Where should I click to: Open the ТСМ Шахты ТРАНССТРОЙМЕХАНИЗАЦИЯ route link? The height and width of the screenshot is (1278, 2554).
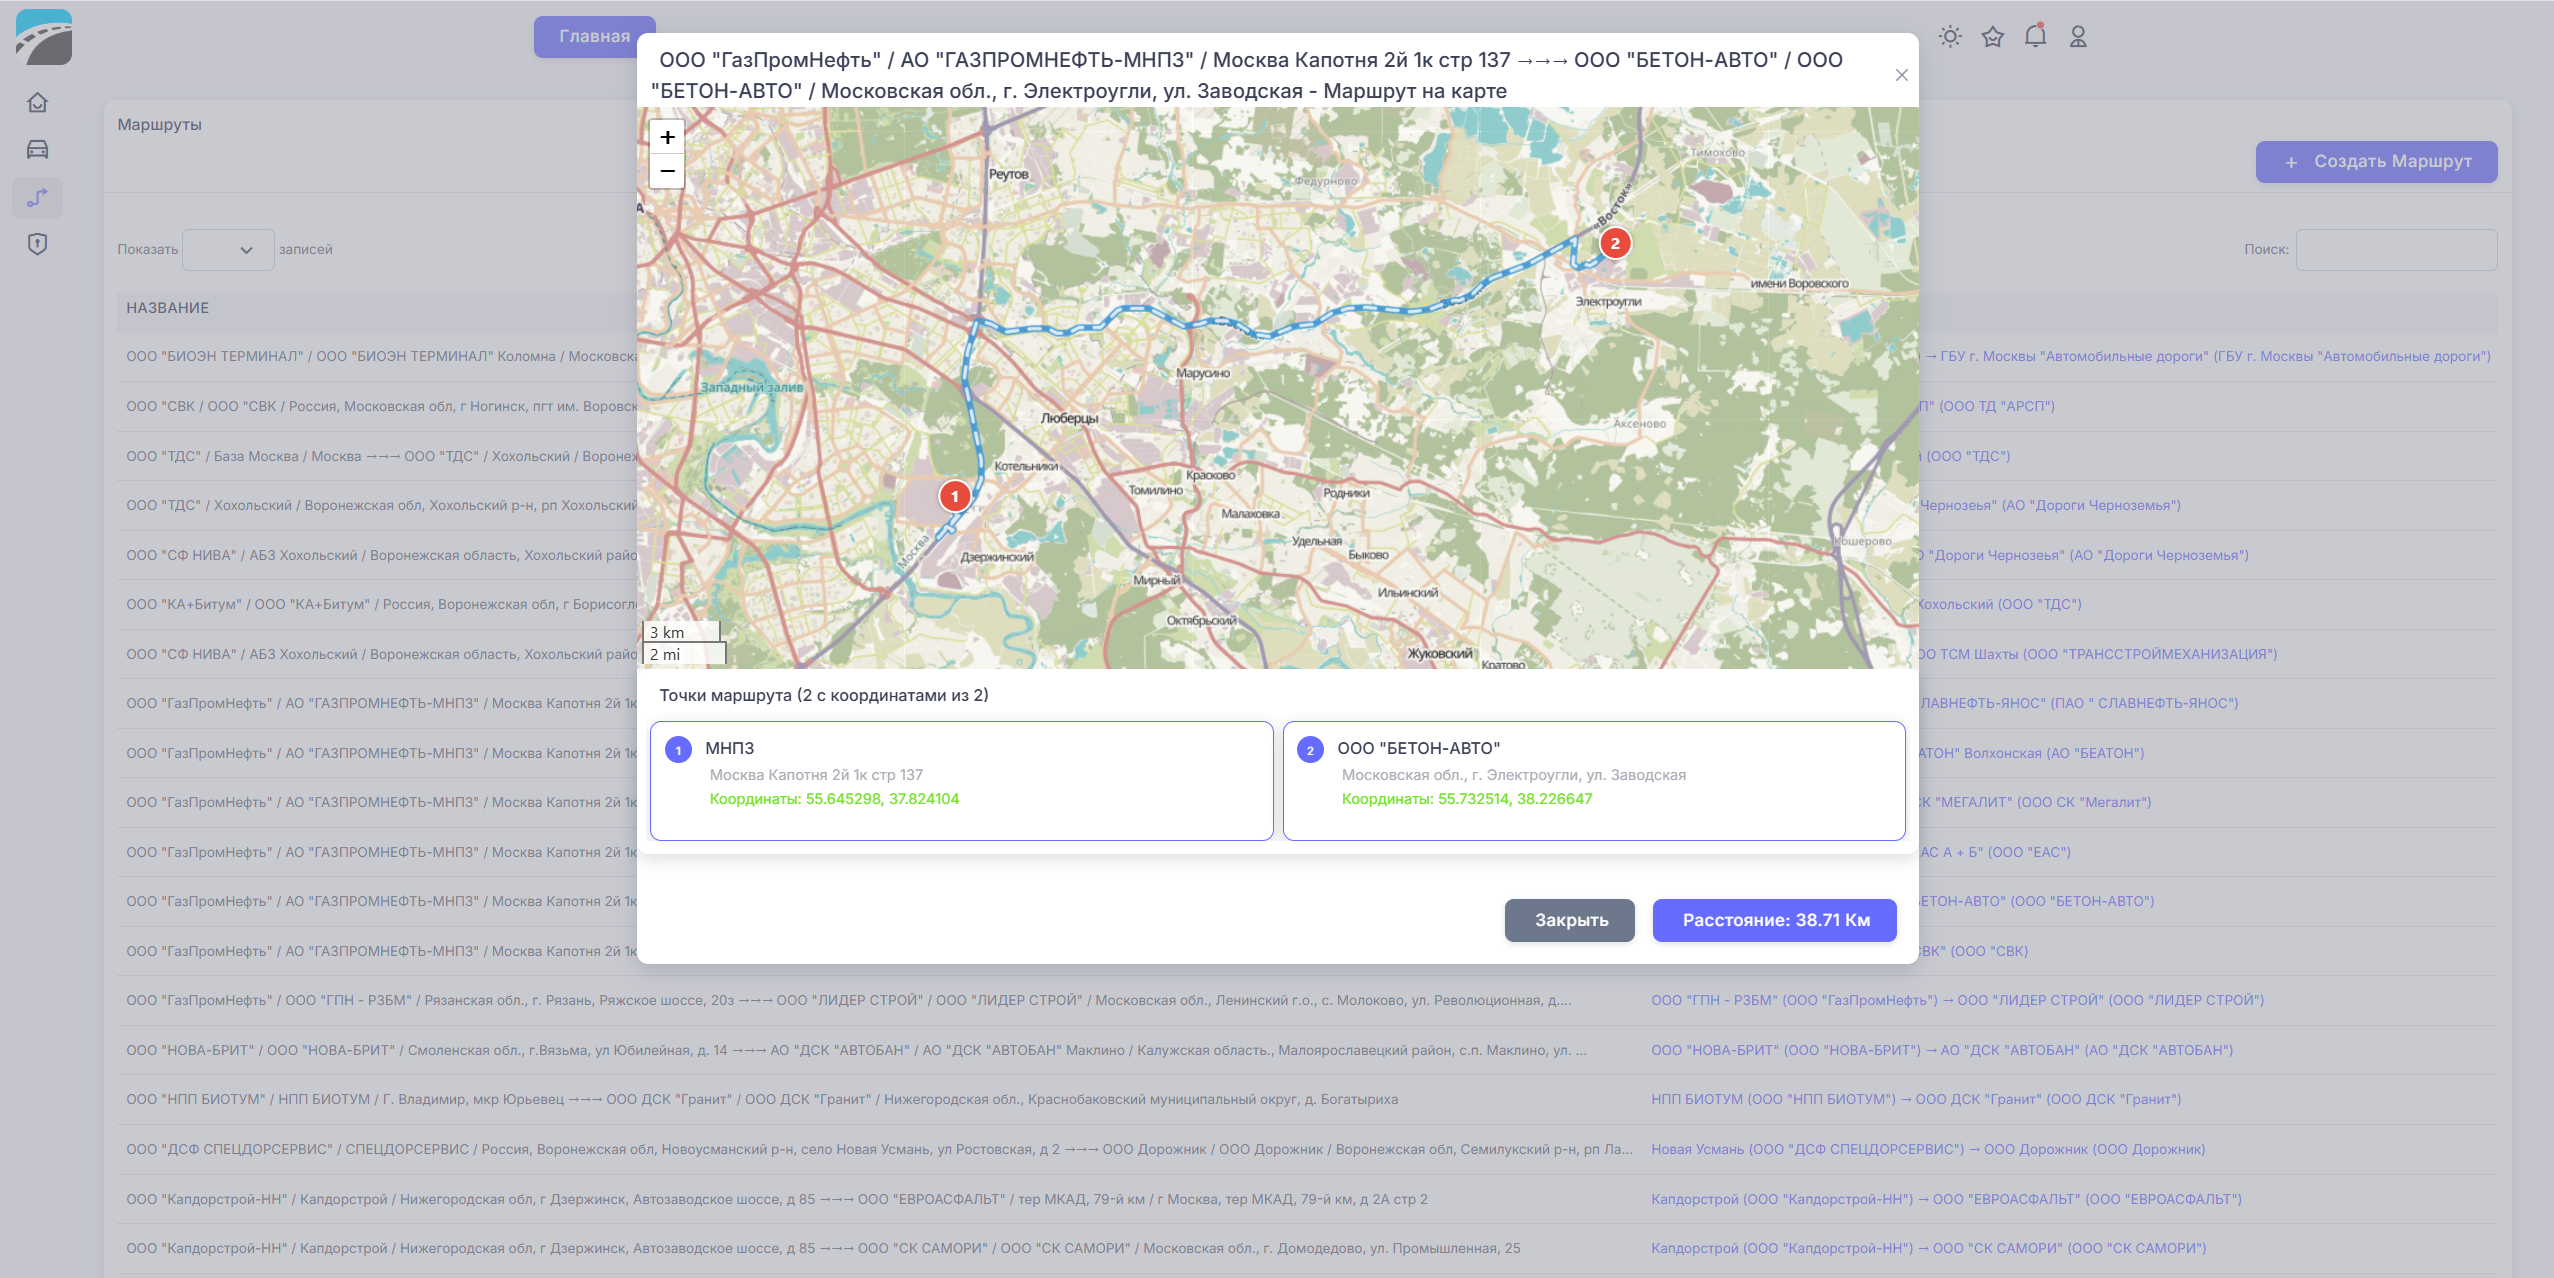coord(2098,654)
